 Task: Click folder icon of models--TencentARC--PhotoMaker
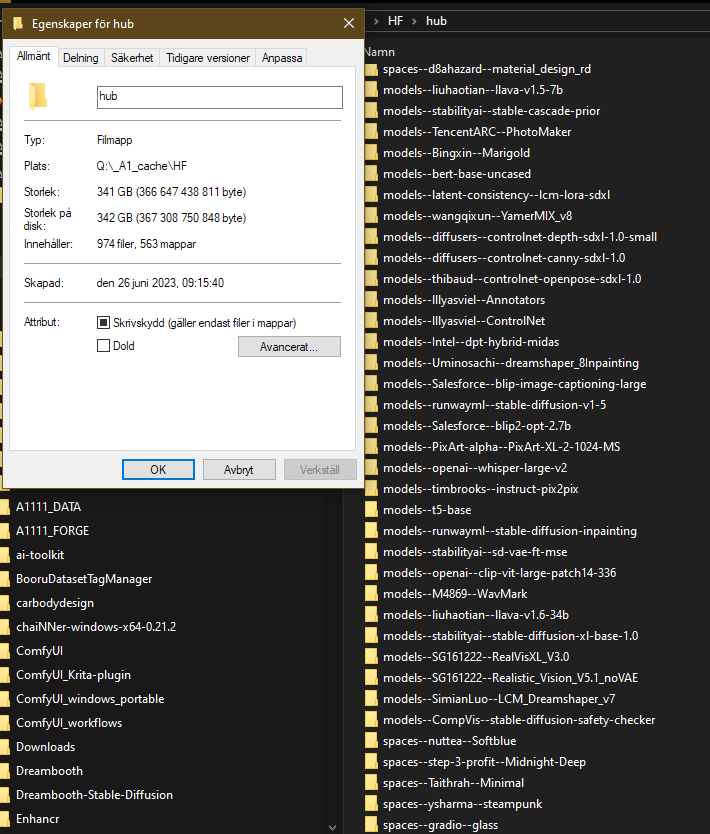371,132
